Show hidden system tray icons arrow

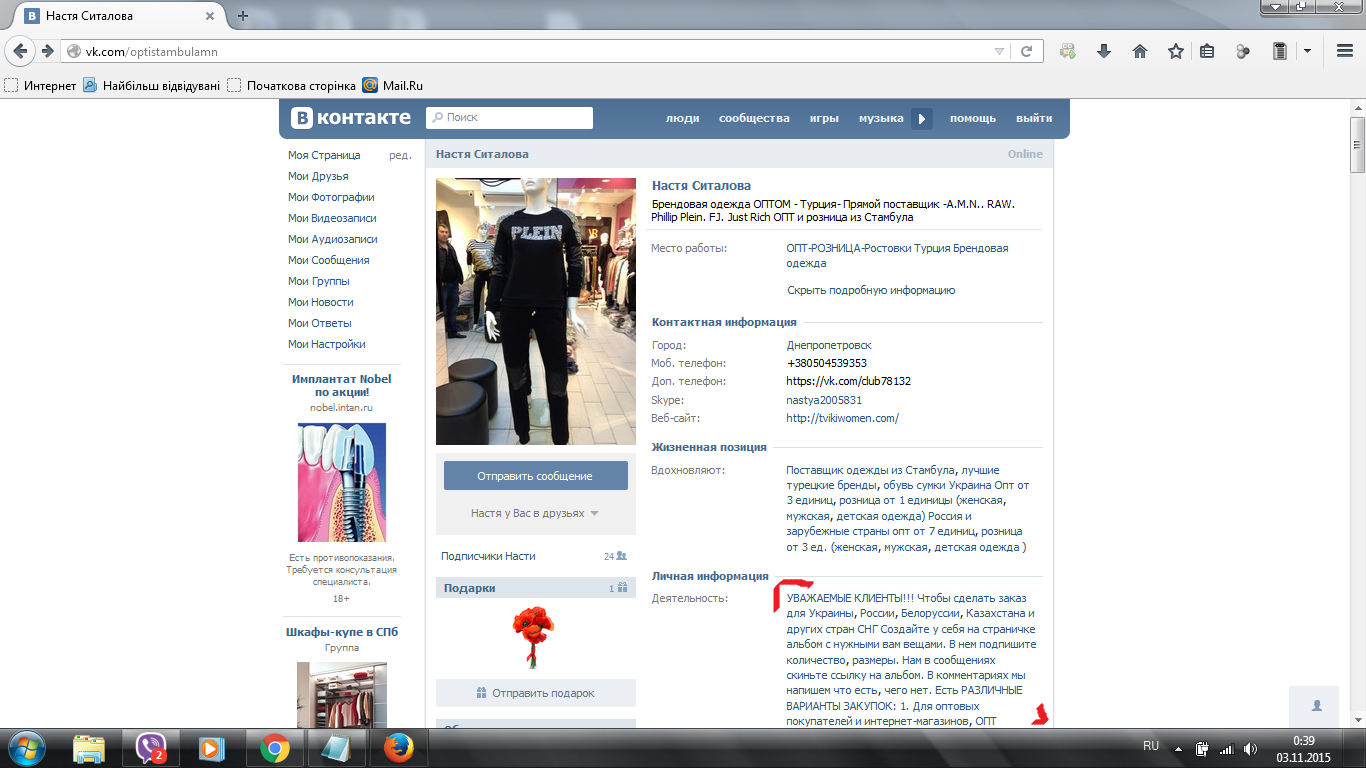click(x=1180, y=748)
